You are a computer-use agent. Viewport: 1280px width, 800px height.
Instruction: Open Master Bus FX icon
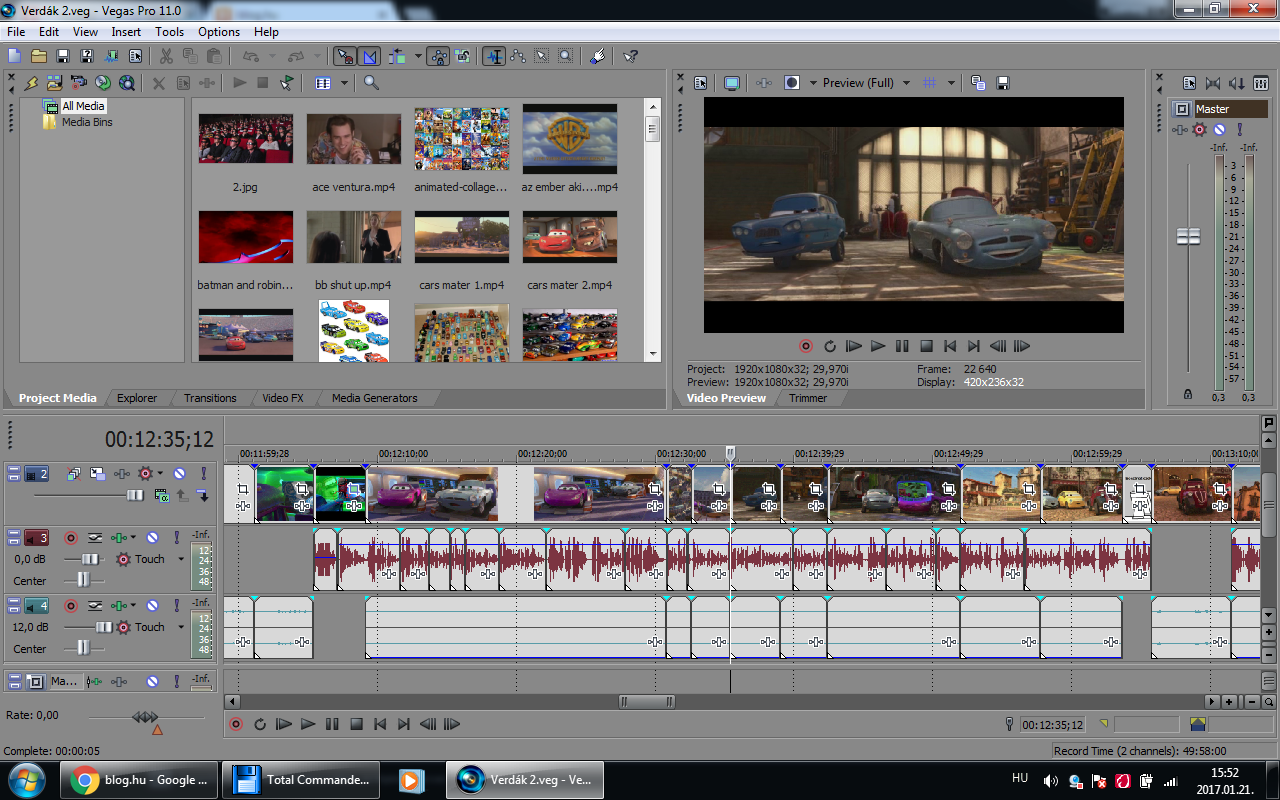pyautogui.click(x=1181, y=129)
